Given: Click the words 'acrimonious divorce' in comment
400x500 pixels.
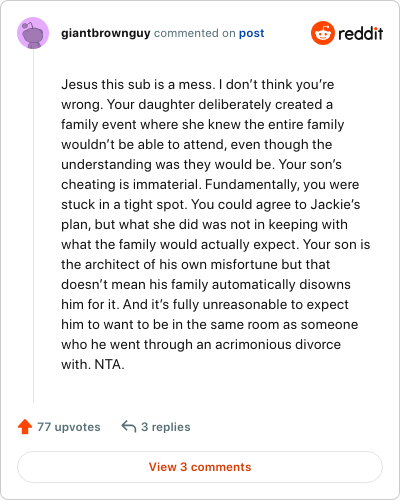Looking at the screenshot, I should click(x=278, y=344).
